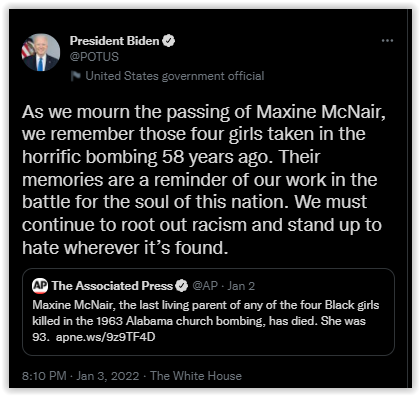Open the quoted AP tweet body text
The height and width of the screenshot is (396, 420).
[x=206, y=321]
